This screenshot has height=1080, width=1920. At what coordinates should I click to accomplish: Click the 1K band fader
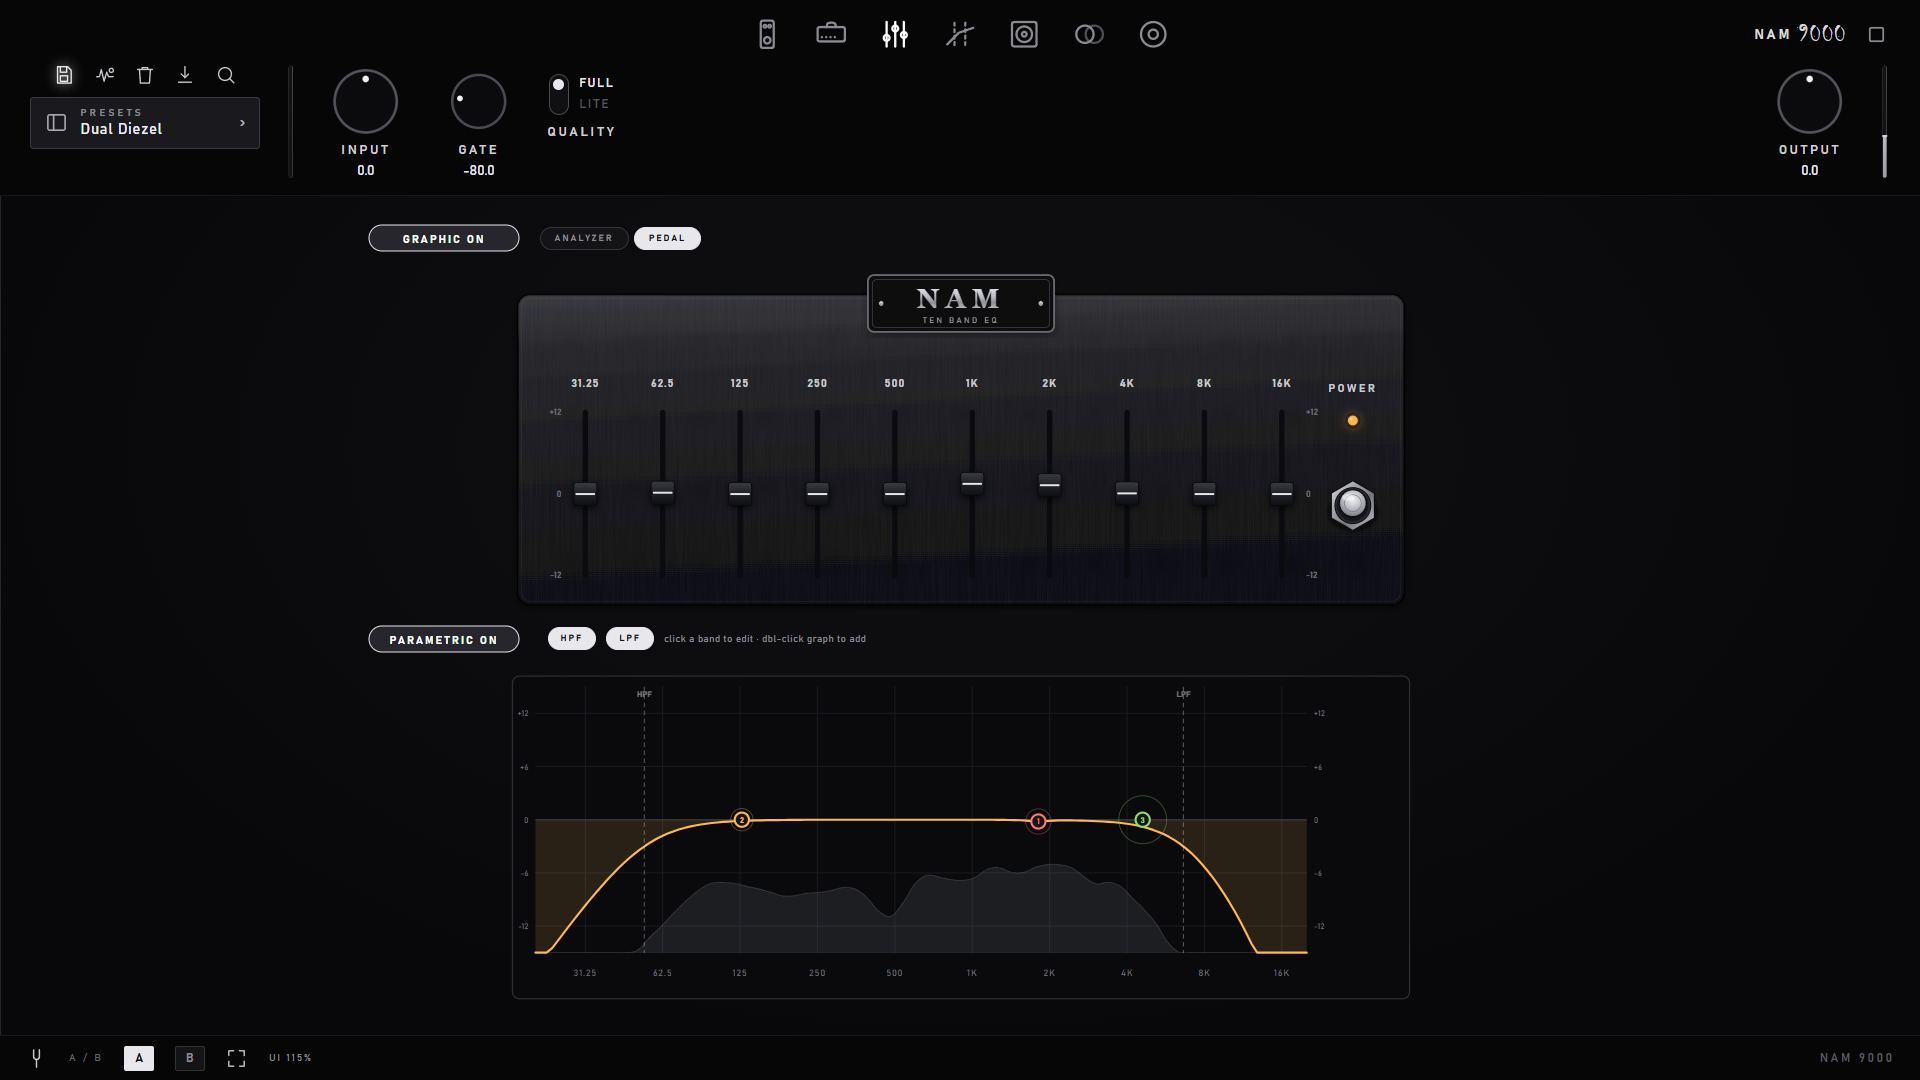click(x=972, y=483)
